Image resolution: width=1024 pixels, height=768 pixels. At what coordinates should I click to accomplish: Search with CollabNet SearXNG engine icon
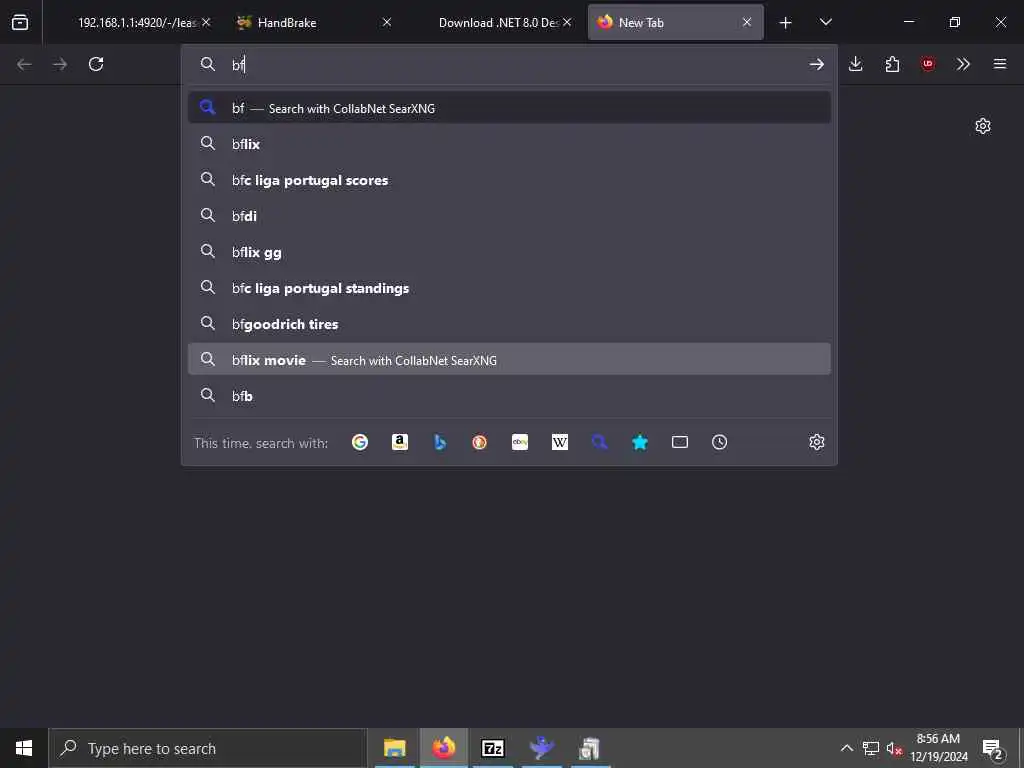pos(600,442)
